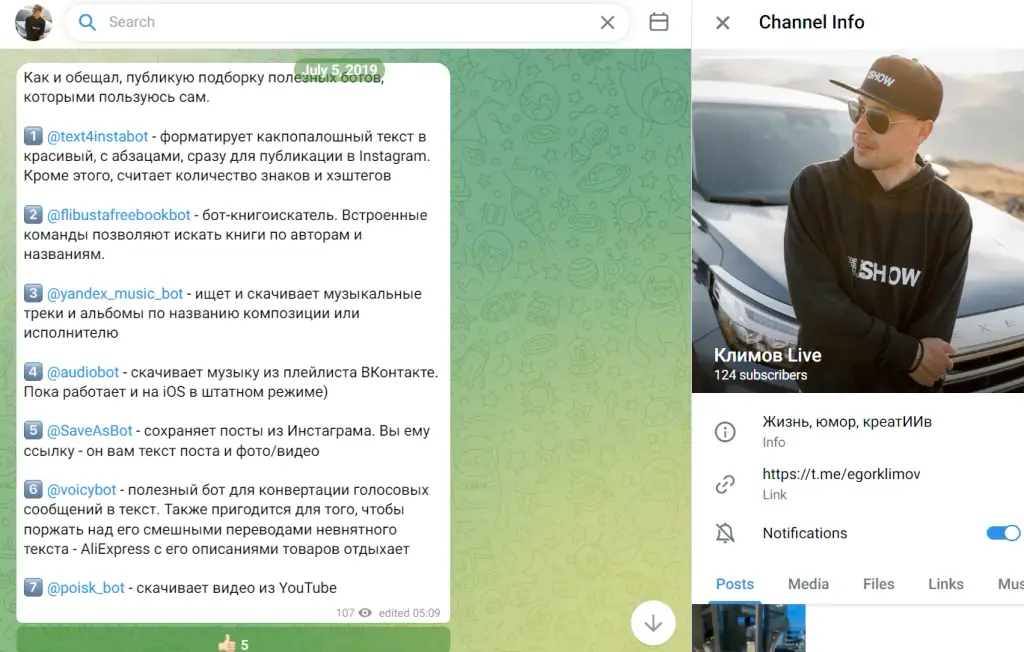The width and height of the screenshot is (1024, 652).
Task: Click the channel description 'Жизнь, юмор, креатИИв'
Action: click(847, 422)
